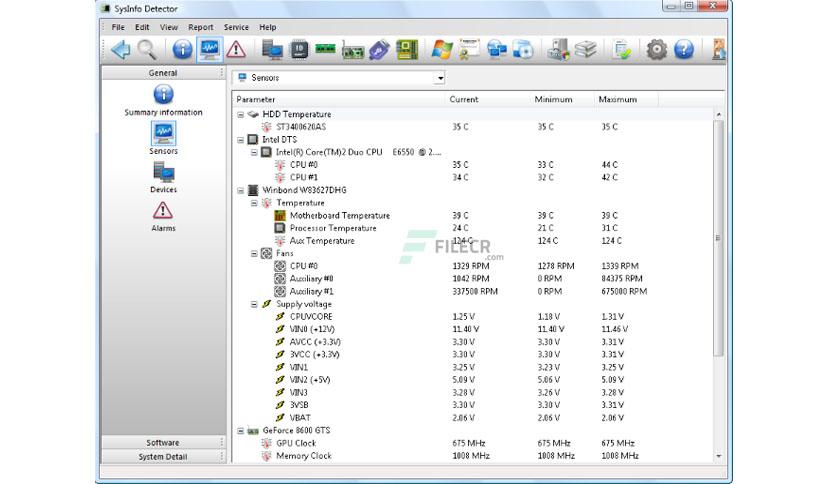Click the PCI card toolbar icon
The height and width of the screenshot is (484, 836).
point(352,50)
